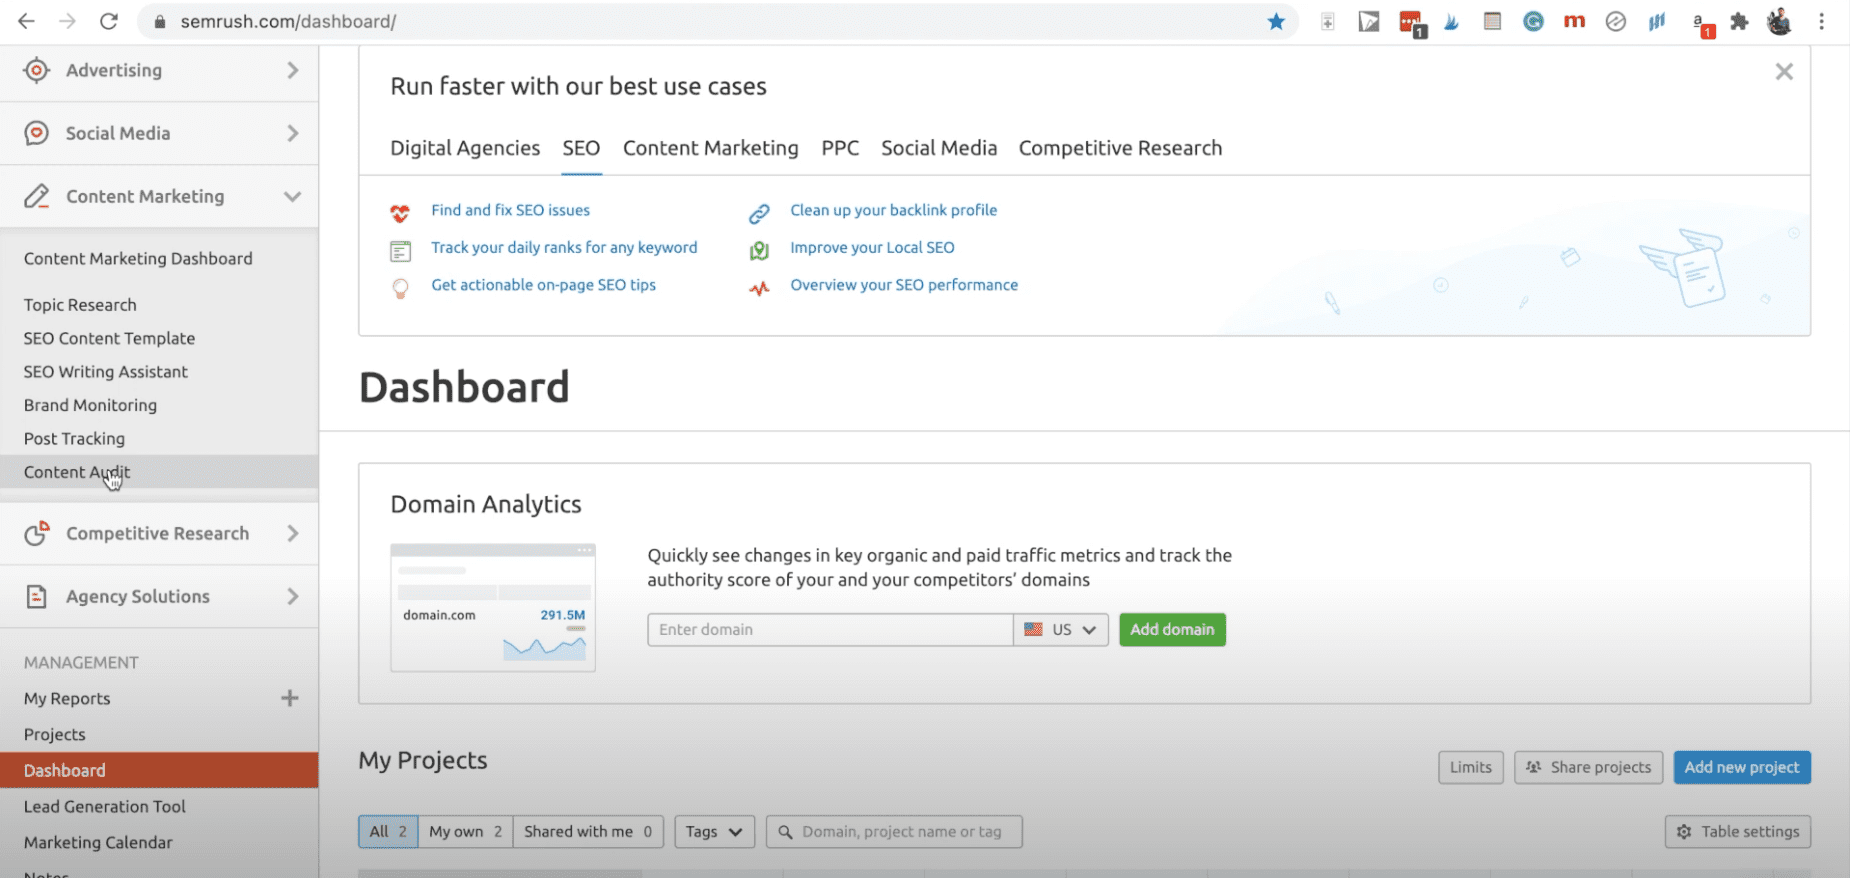1850x878 pixels.
Task: Click the project name or tag search field
Action: tap(894, 832)
